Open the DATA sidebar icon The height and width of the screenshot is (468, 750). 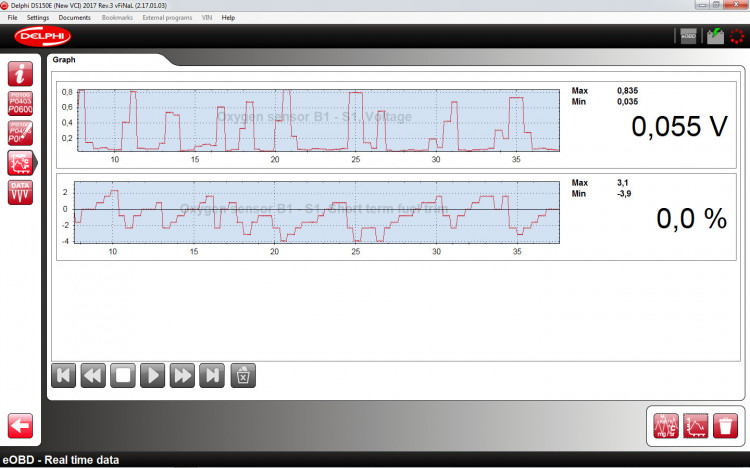[20, 192]
